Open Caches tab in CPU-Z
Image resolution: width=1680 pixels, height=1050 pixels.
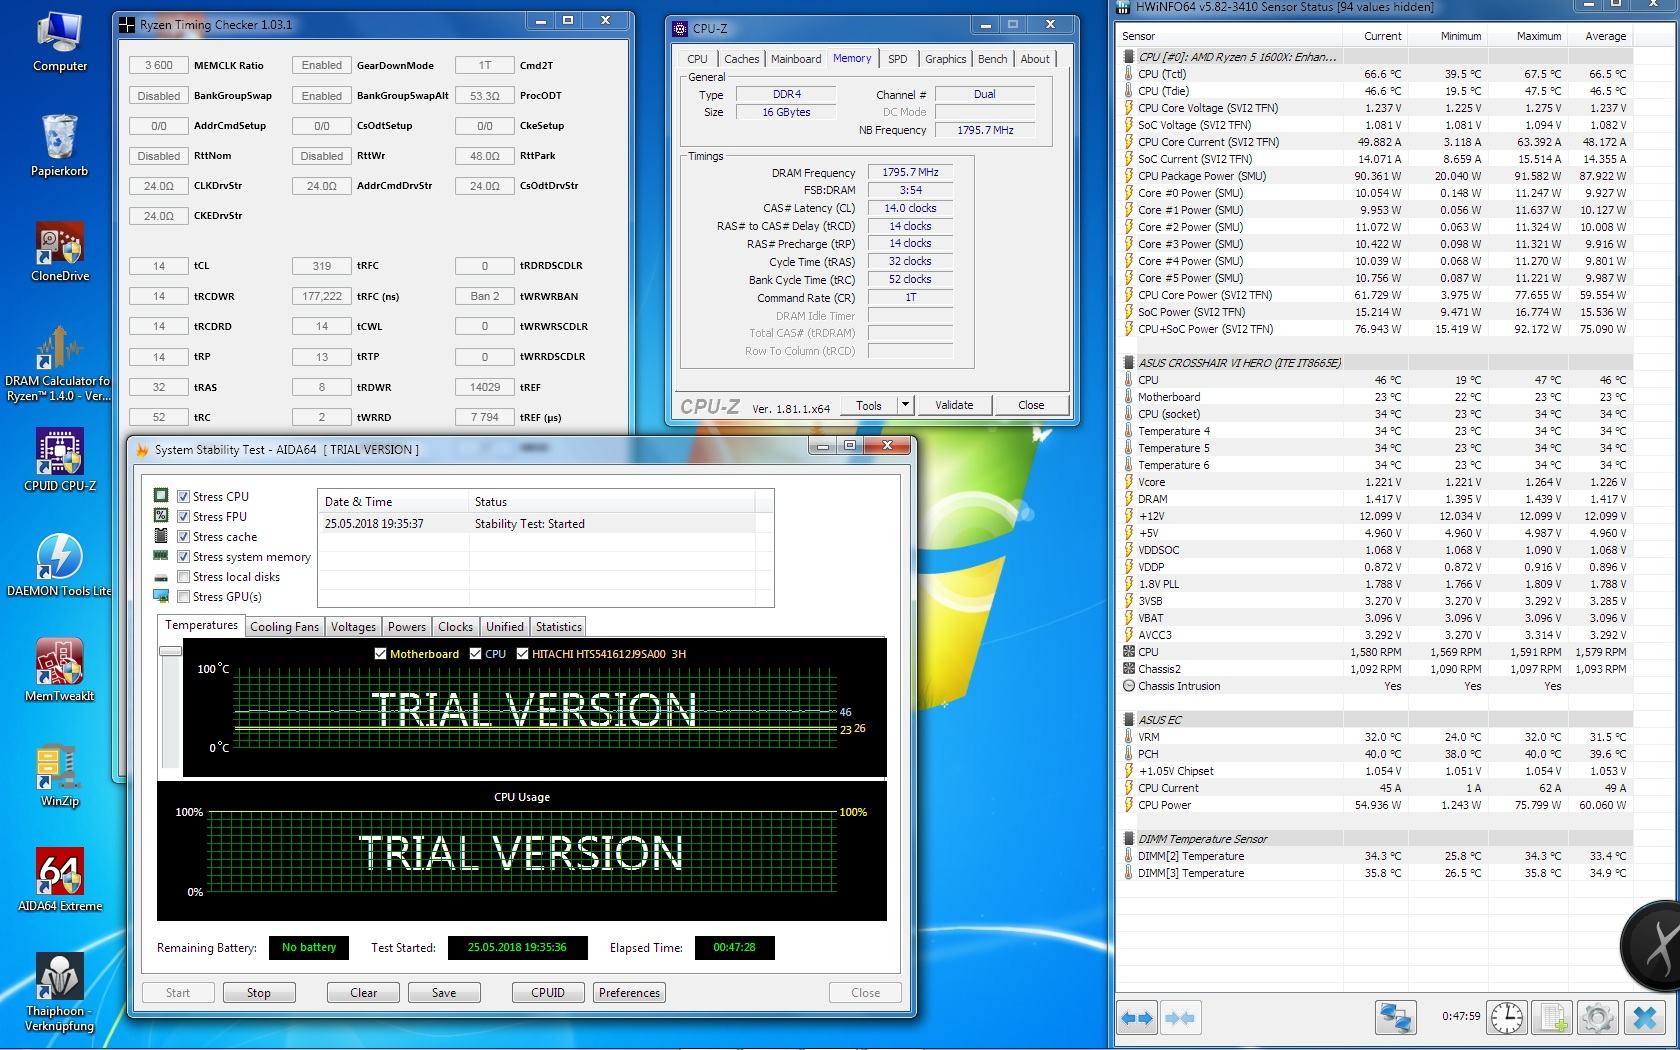pyautogui.click(x=741, y=59)
